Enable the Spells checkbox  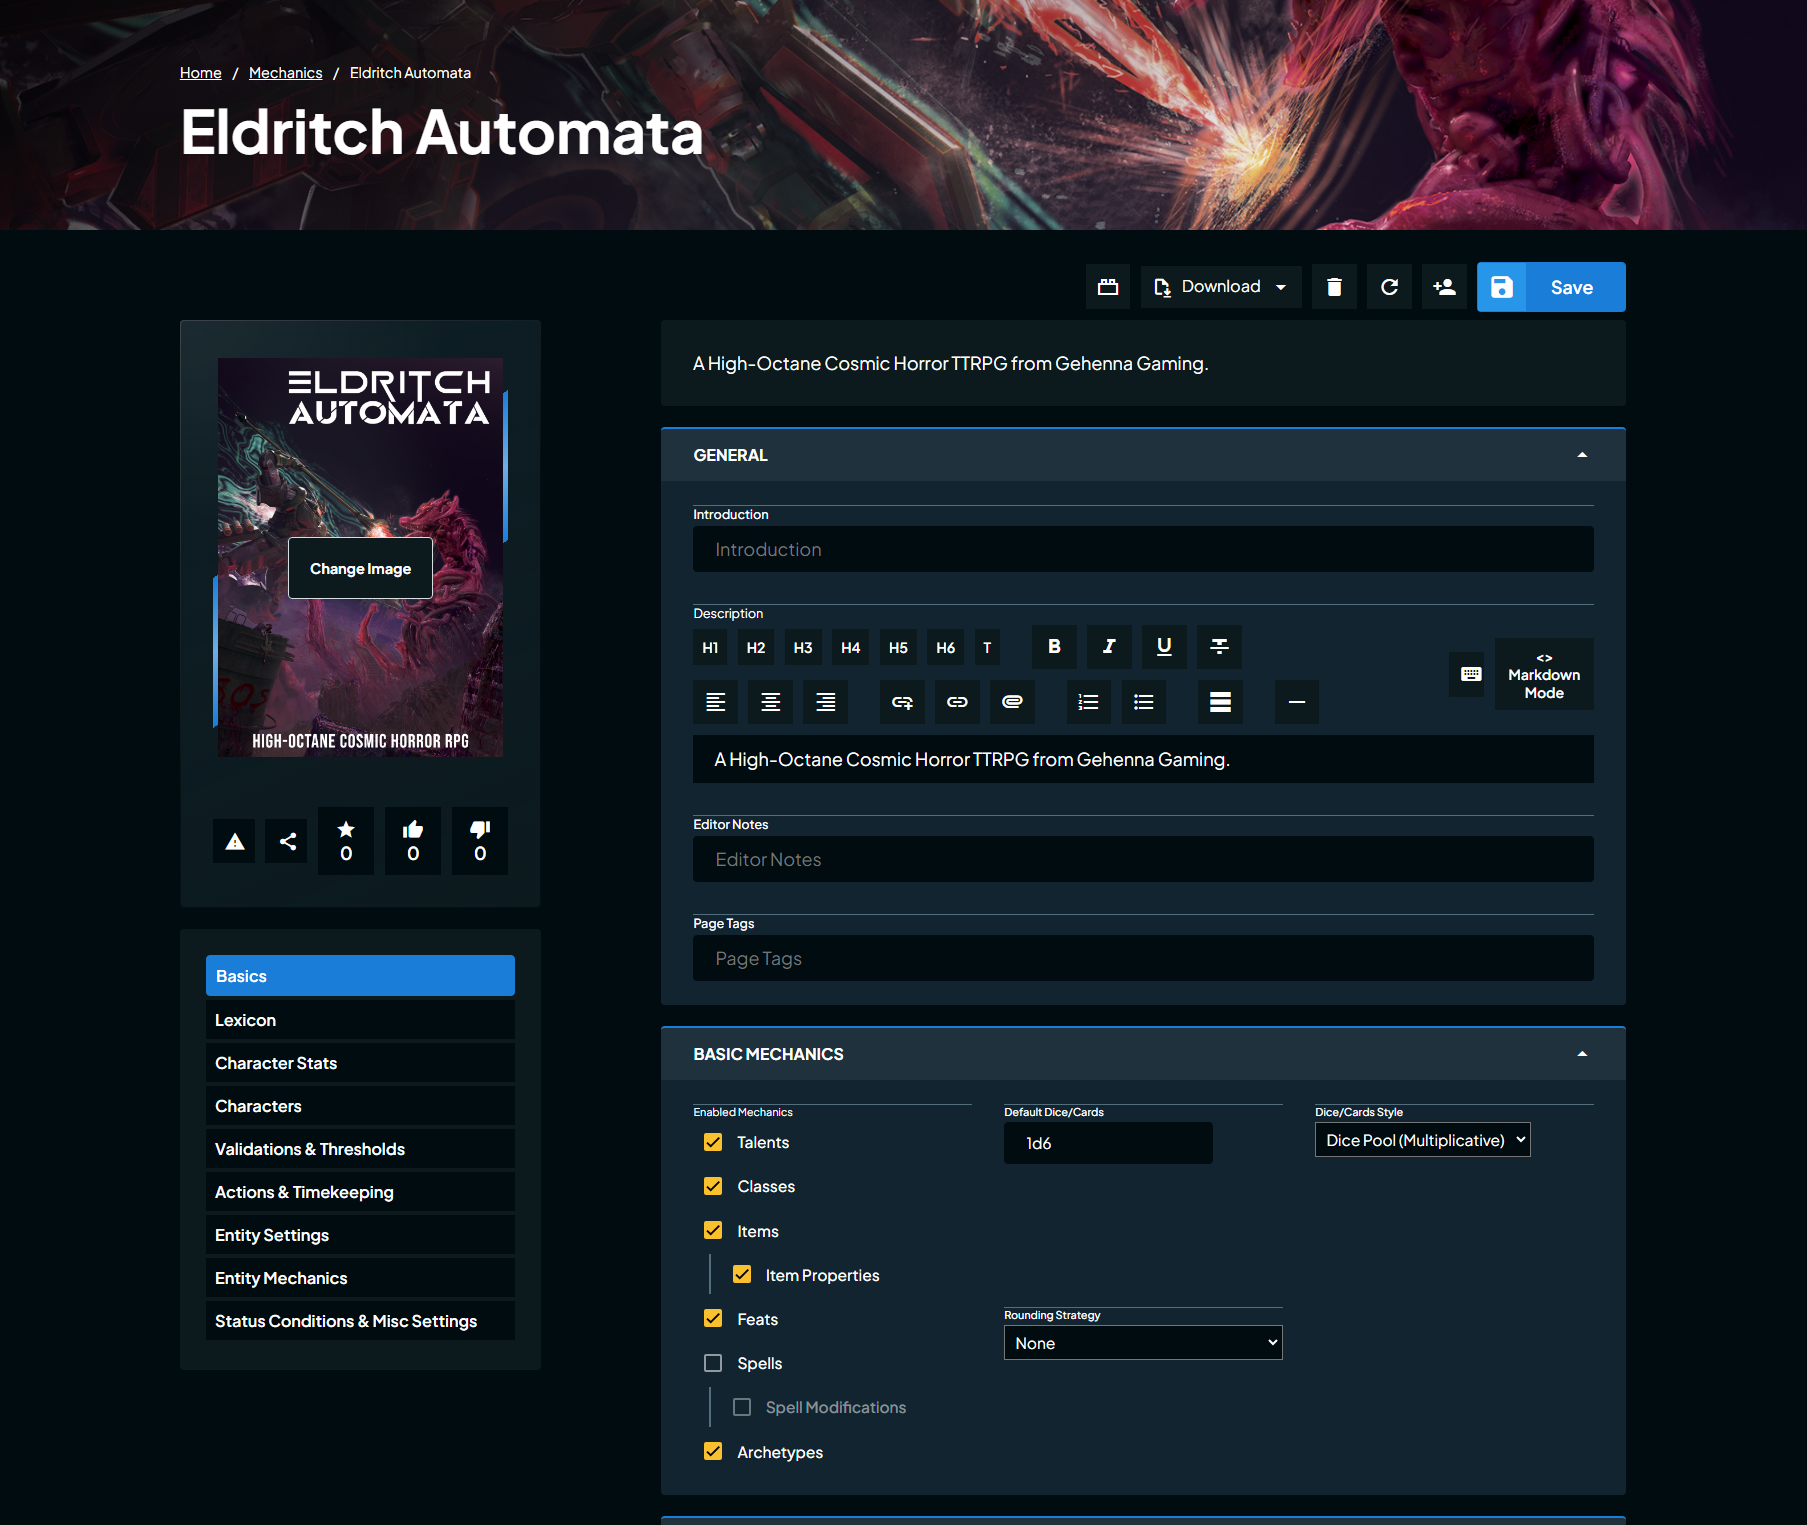[x=713, y=1363]
